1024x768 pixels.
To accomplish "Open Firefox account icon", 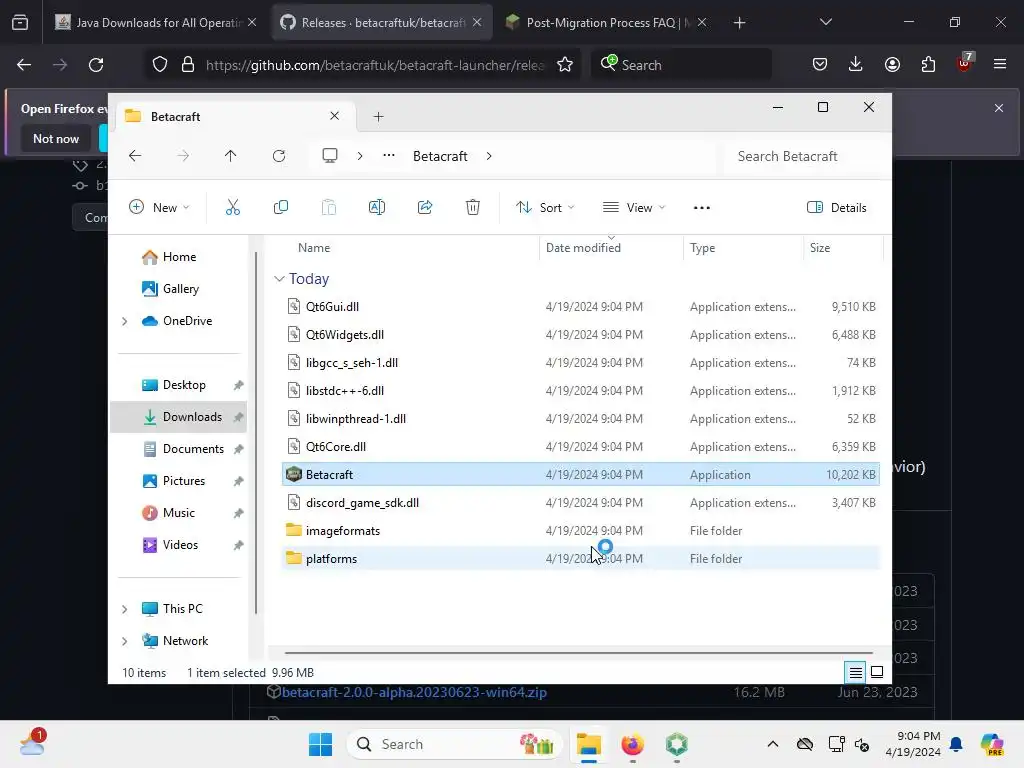I will (x=892, y=64).
